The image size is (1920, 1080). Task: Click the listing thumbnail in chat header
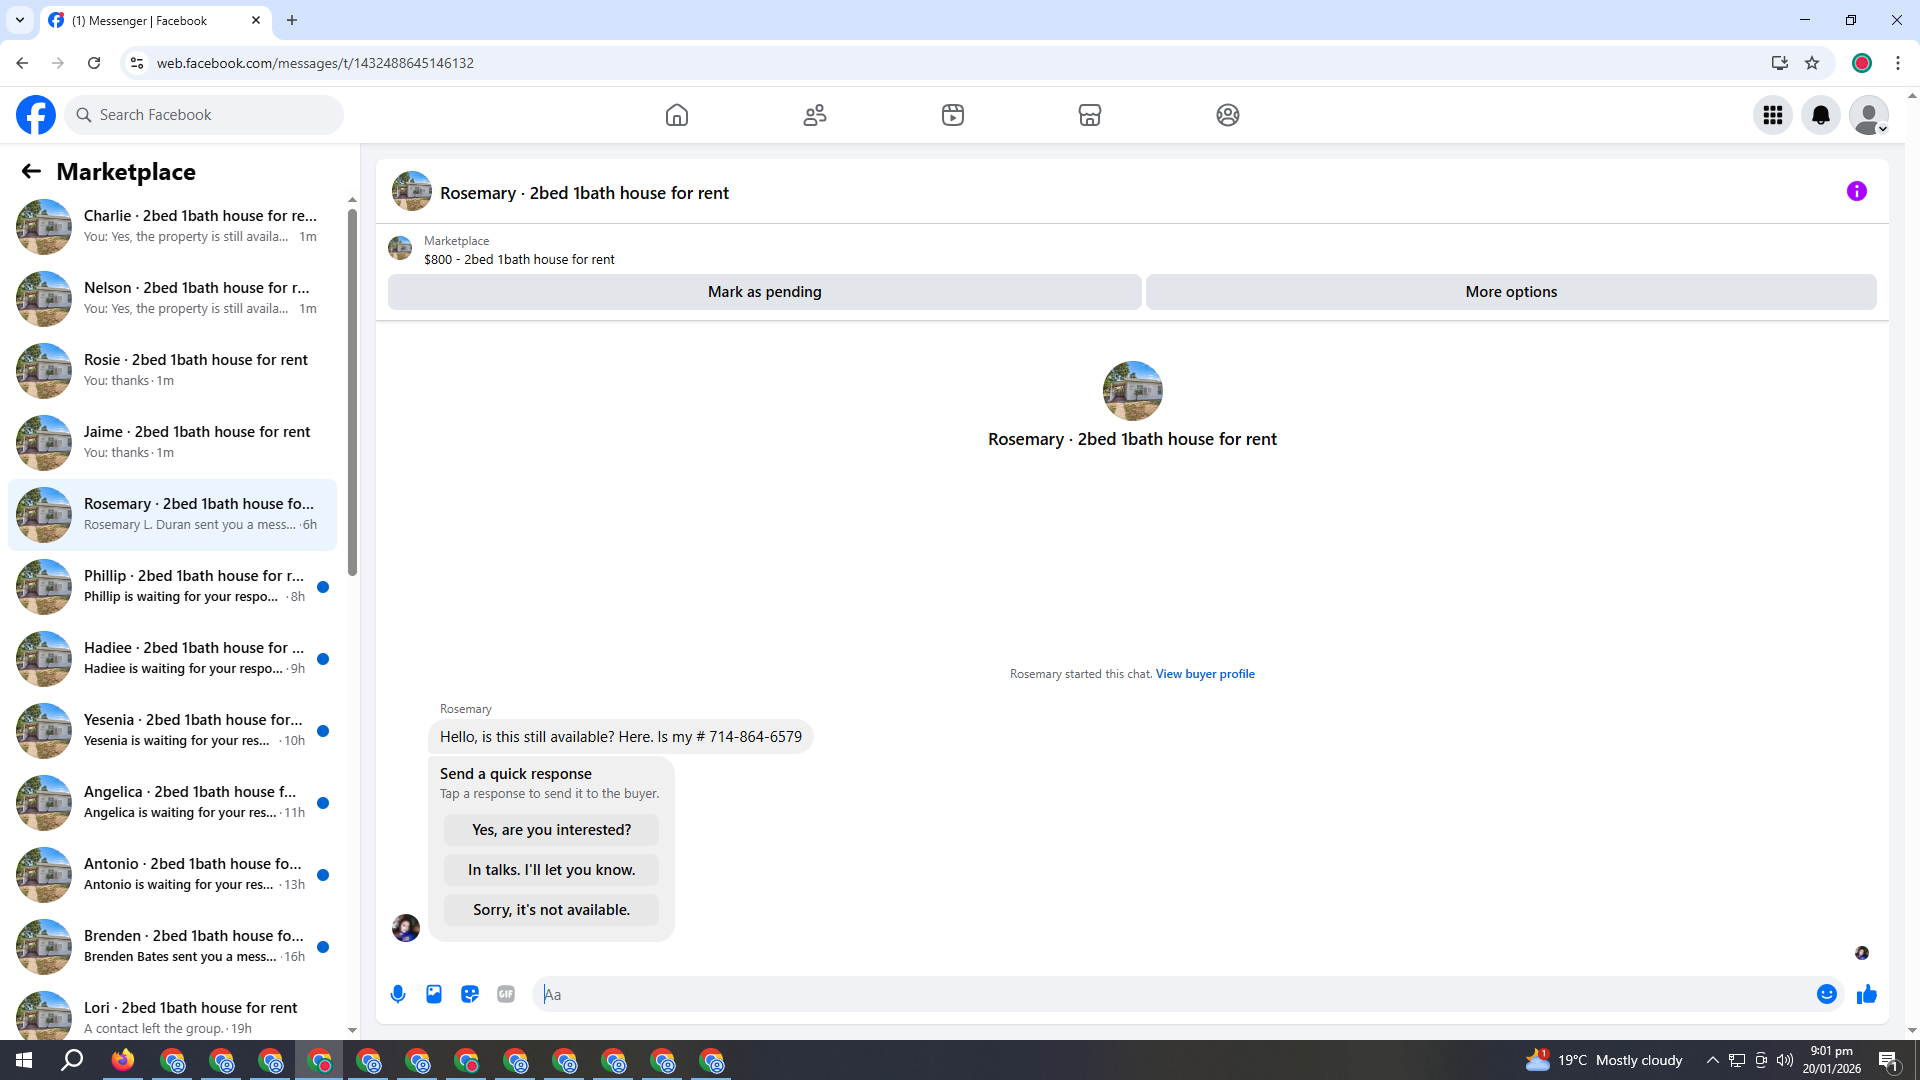click(x=412, y=191)
